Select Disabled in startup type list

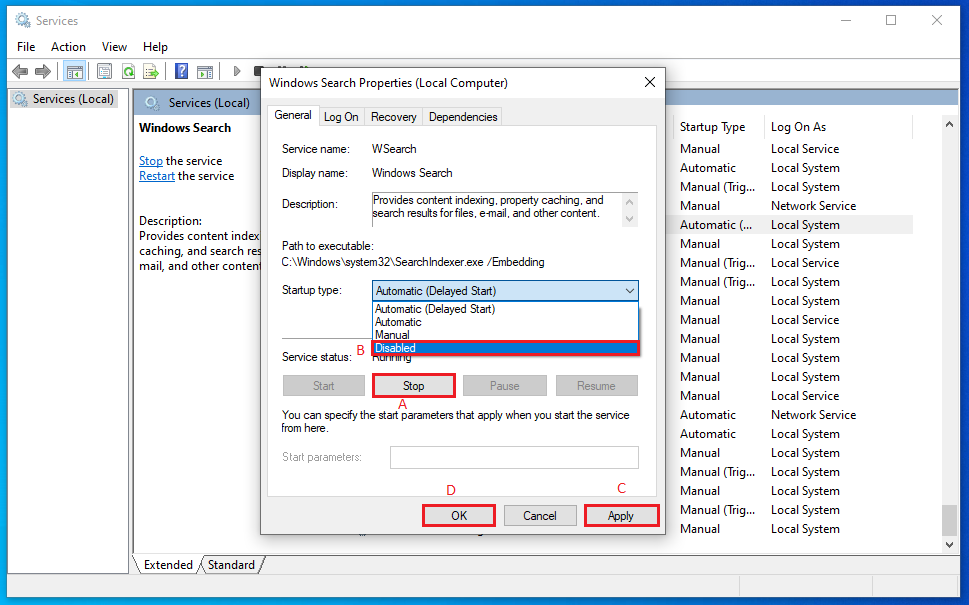504,348
